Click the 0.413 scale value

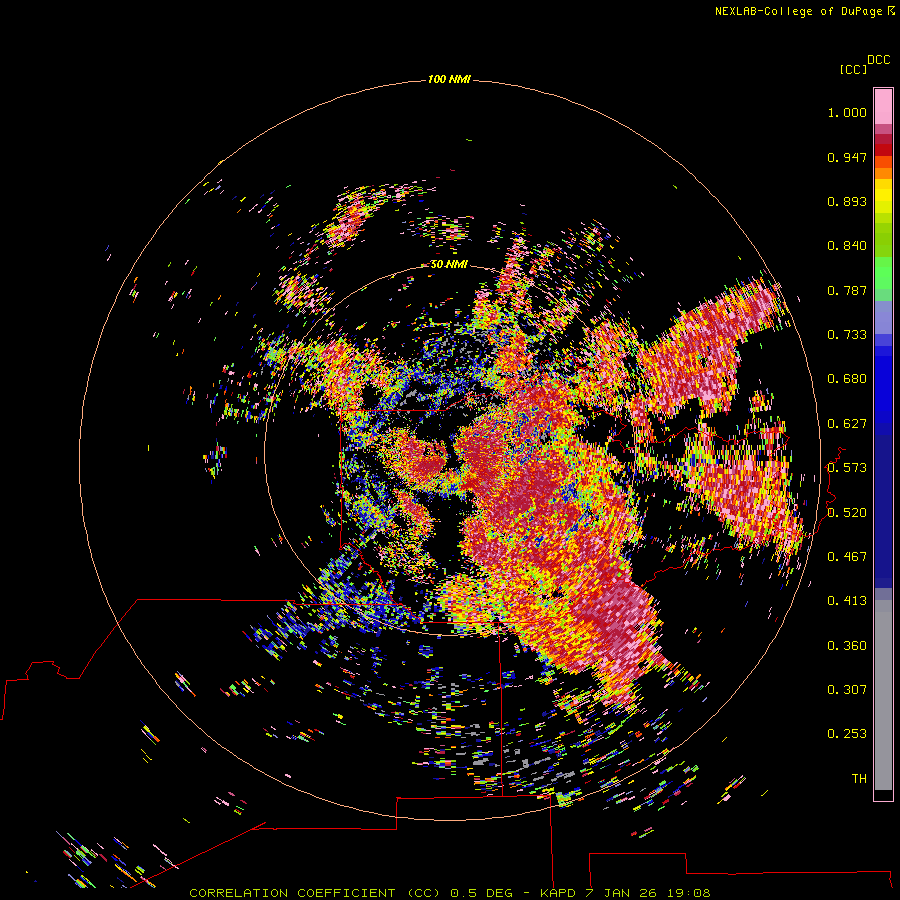click(847, 601)
